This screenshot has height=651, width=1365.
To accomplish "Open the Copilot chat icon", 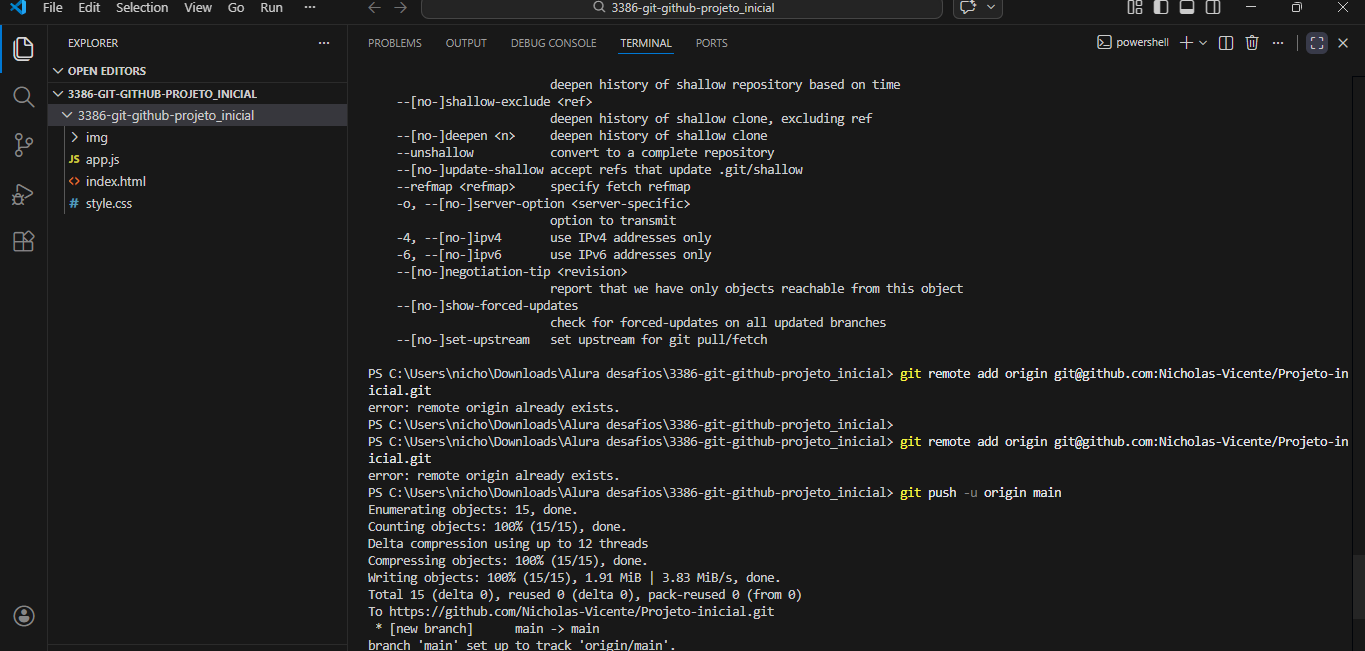I will pyautogui.click(x=967, y=8).
